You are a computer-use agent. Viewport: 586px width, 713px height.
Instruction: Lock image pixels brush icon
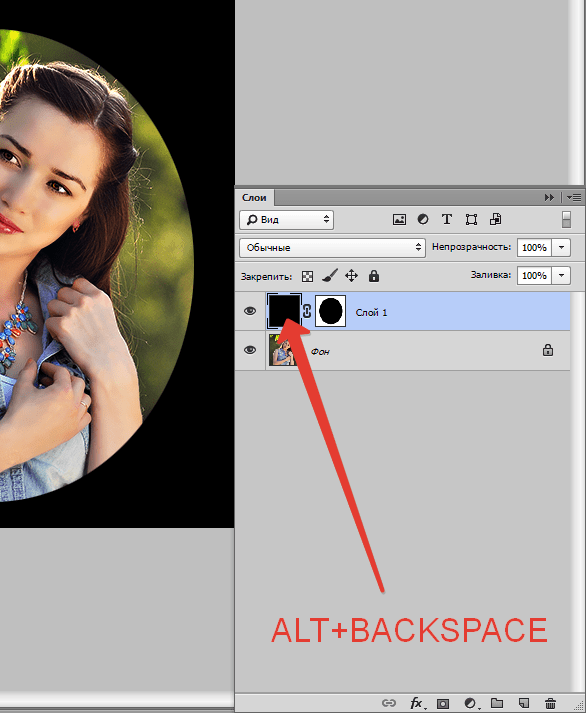(330, 276)
